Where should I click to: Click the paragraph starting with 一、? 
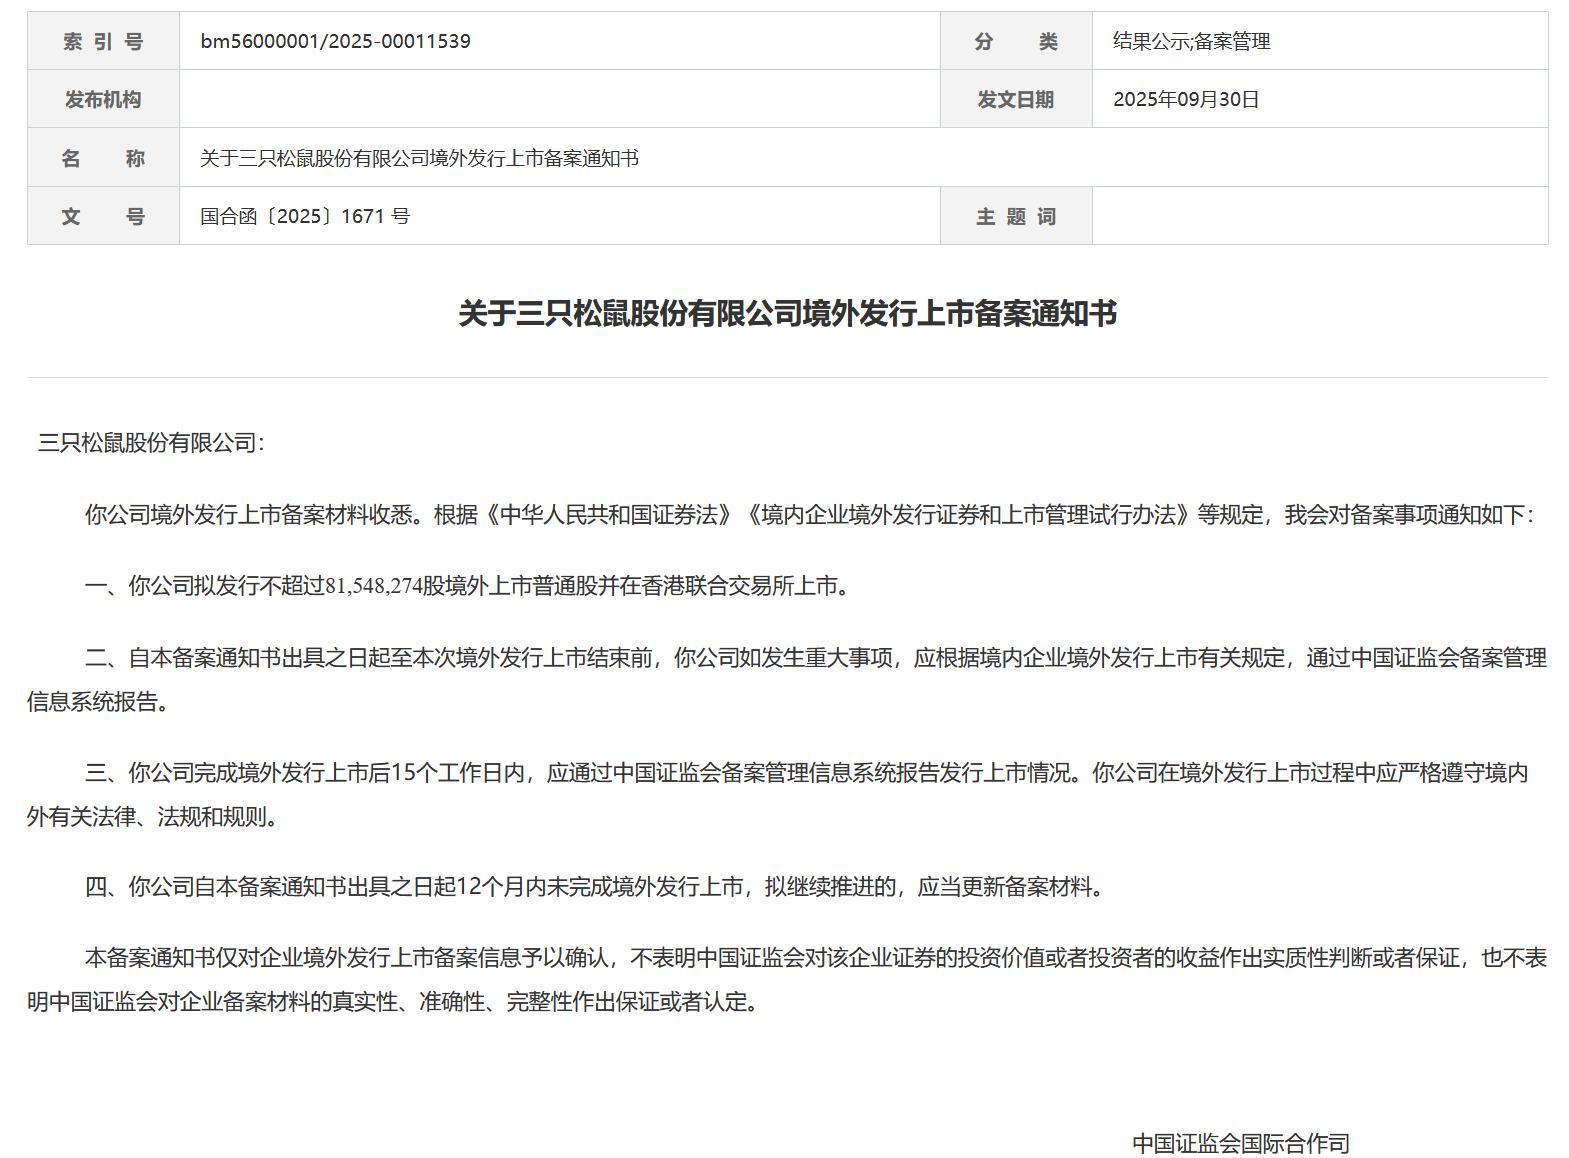[468, 586]
